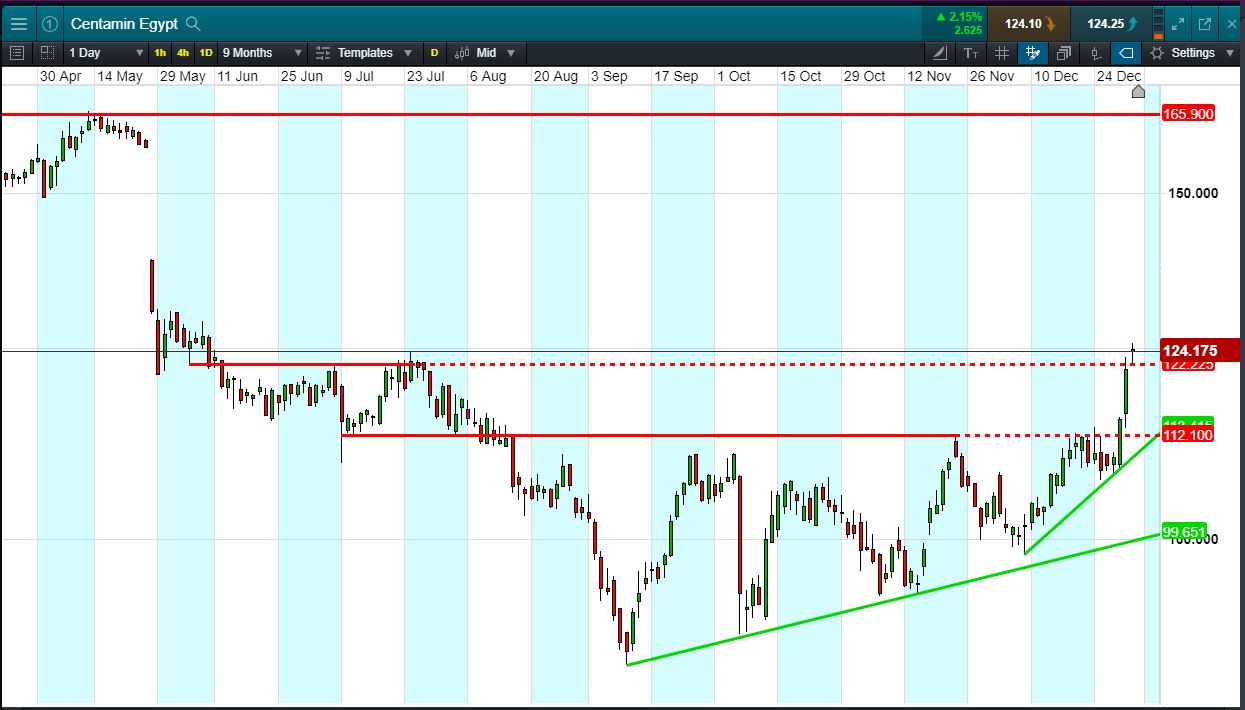This screenshot has height=710, width=1245.
Task: Search for an instrument with the magnifier icon
Action: click(x=194, y=23)
